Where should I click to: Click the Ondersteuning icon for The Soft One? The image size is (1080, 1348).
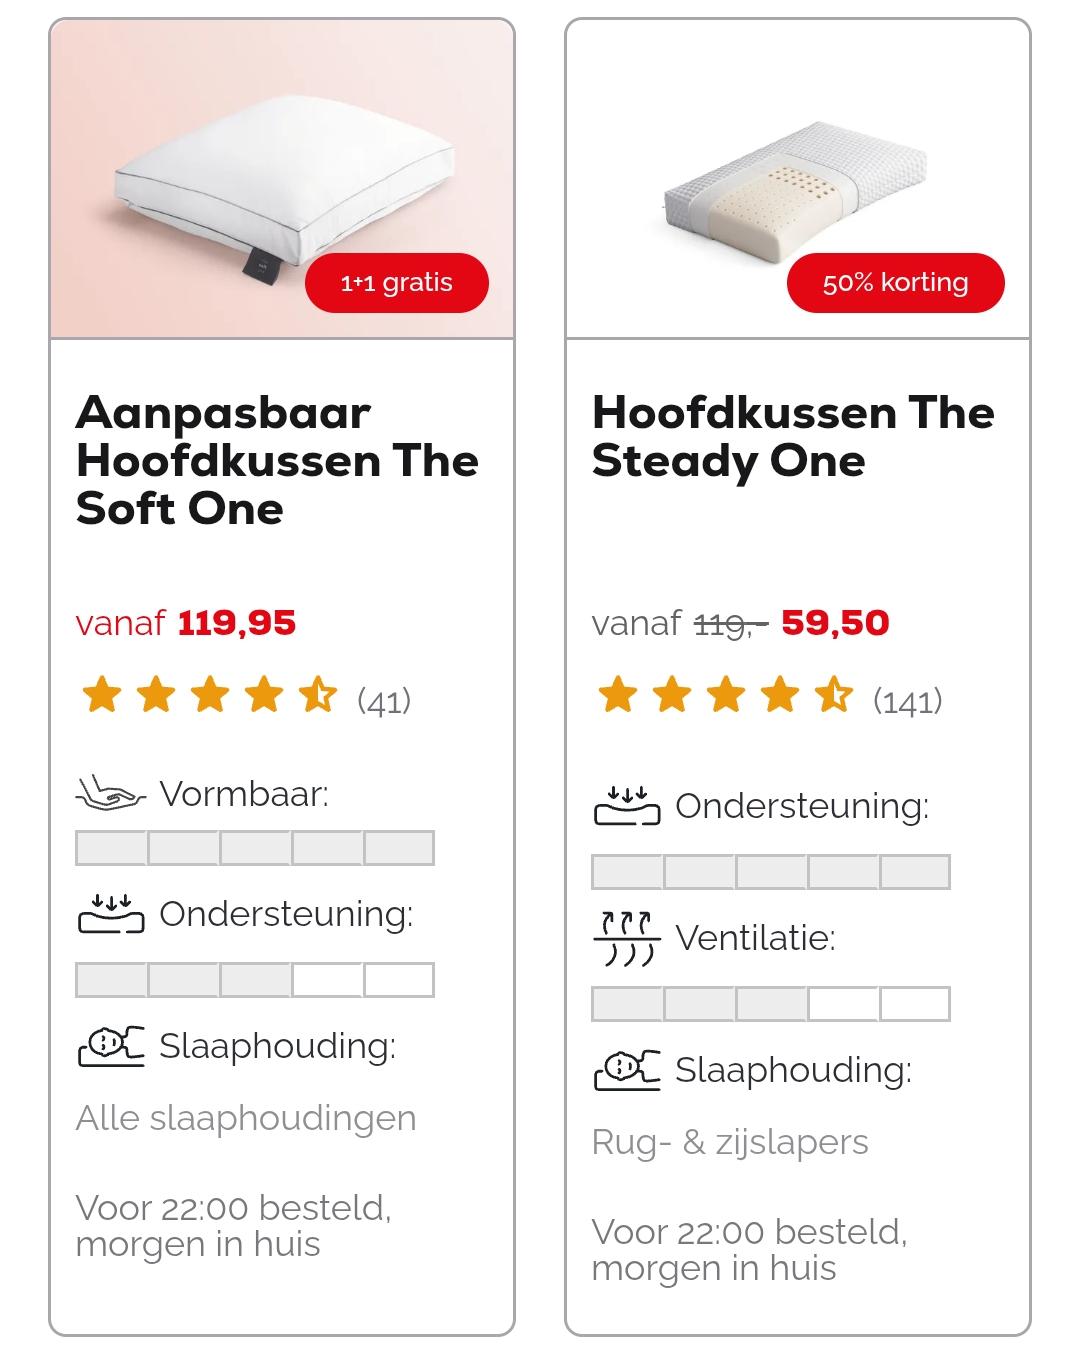coord(110,911)
